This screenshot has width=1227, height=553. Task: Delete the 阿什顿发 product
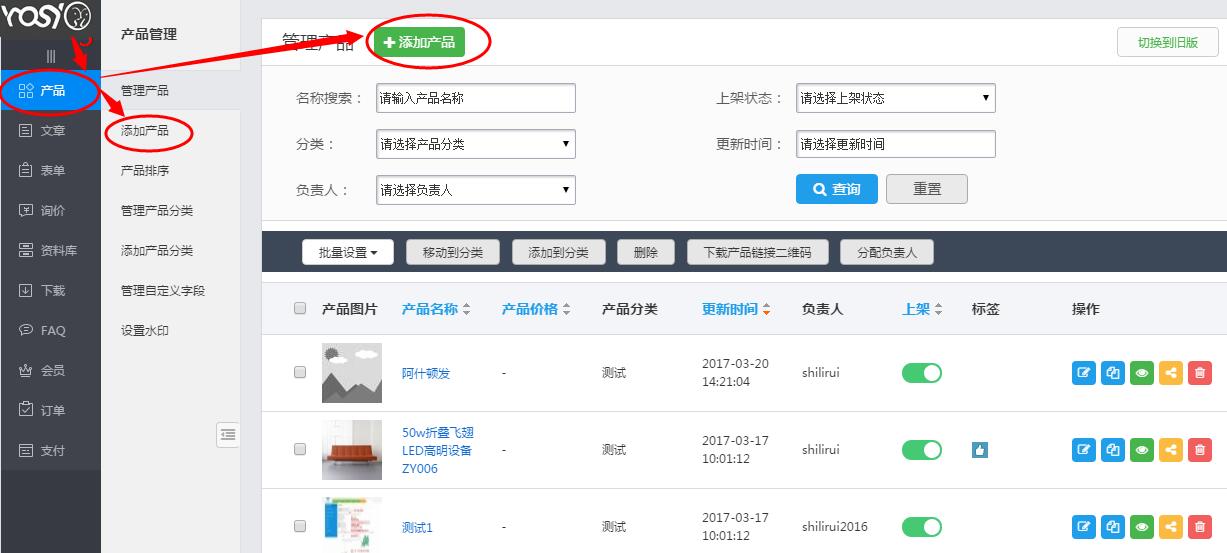click(1200, 373)
